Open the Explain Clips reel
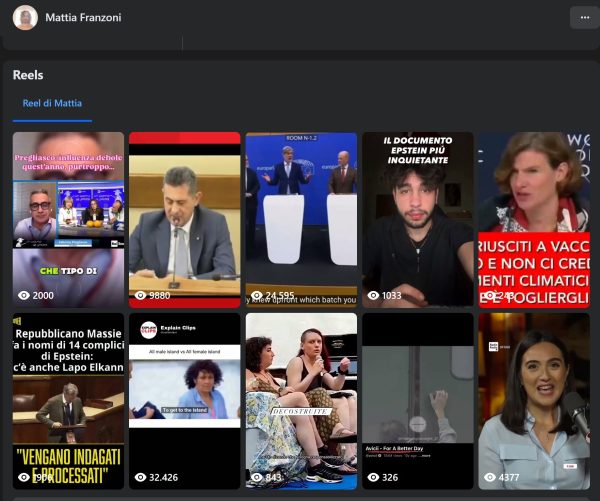Screen dimensions: 600x501 tap(185, 401)
